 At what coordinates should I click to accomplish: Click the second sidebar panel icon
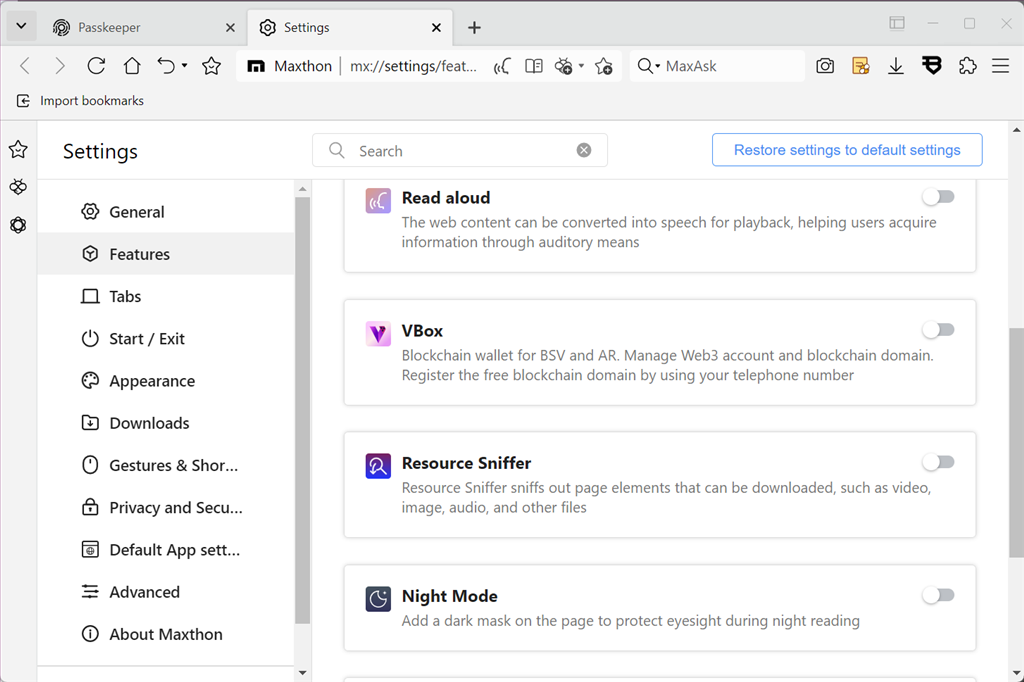coord(18,187)
